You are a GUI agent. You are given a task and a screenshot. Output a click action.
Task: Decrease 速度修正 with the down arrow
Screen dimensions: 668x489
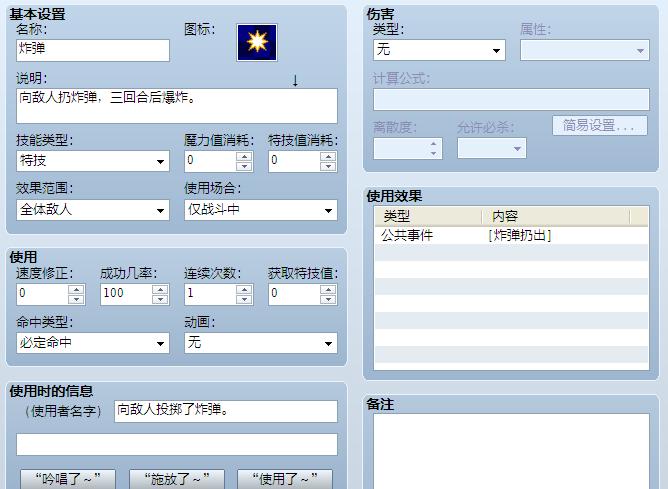(x=76, y=299)
